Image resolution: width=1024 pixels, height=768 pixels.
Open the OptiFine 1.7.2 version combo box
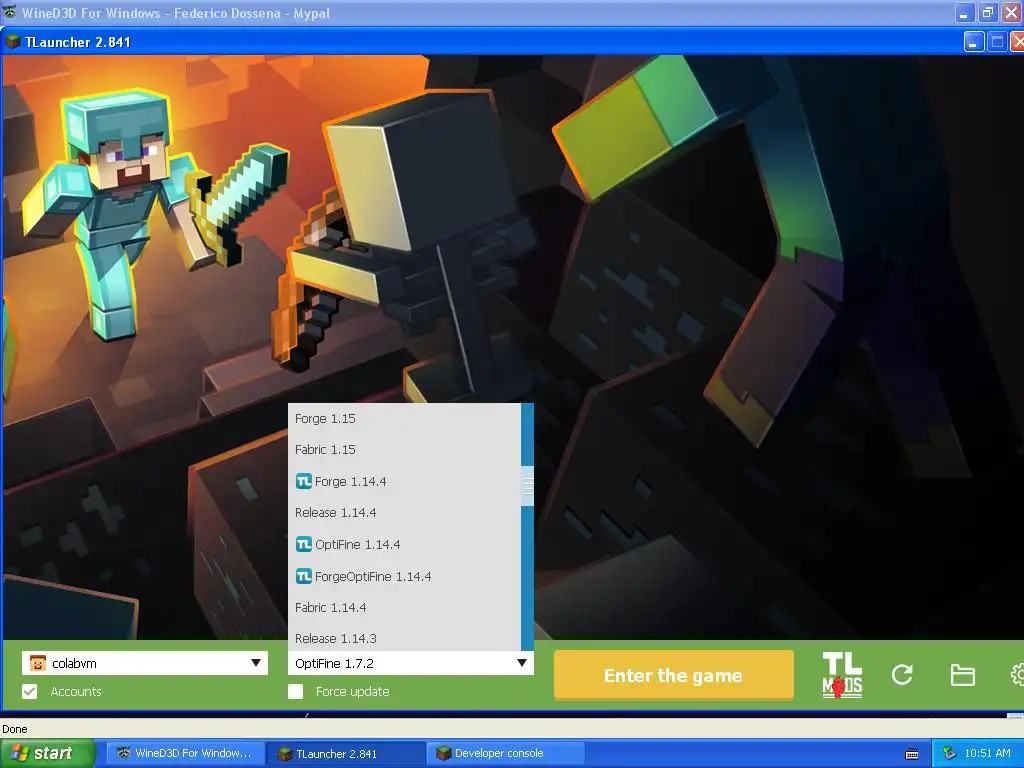pos(410,663)
